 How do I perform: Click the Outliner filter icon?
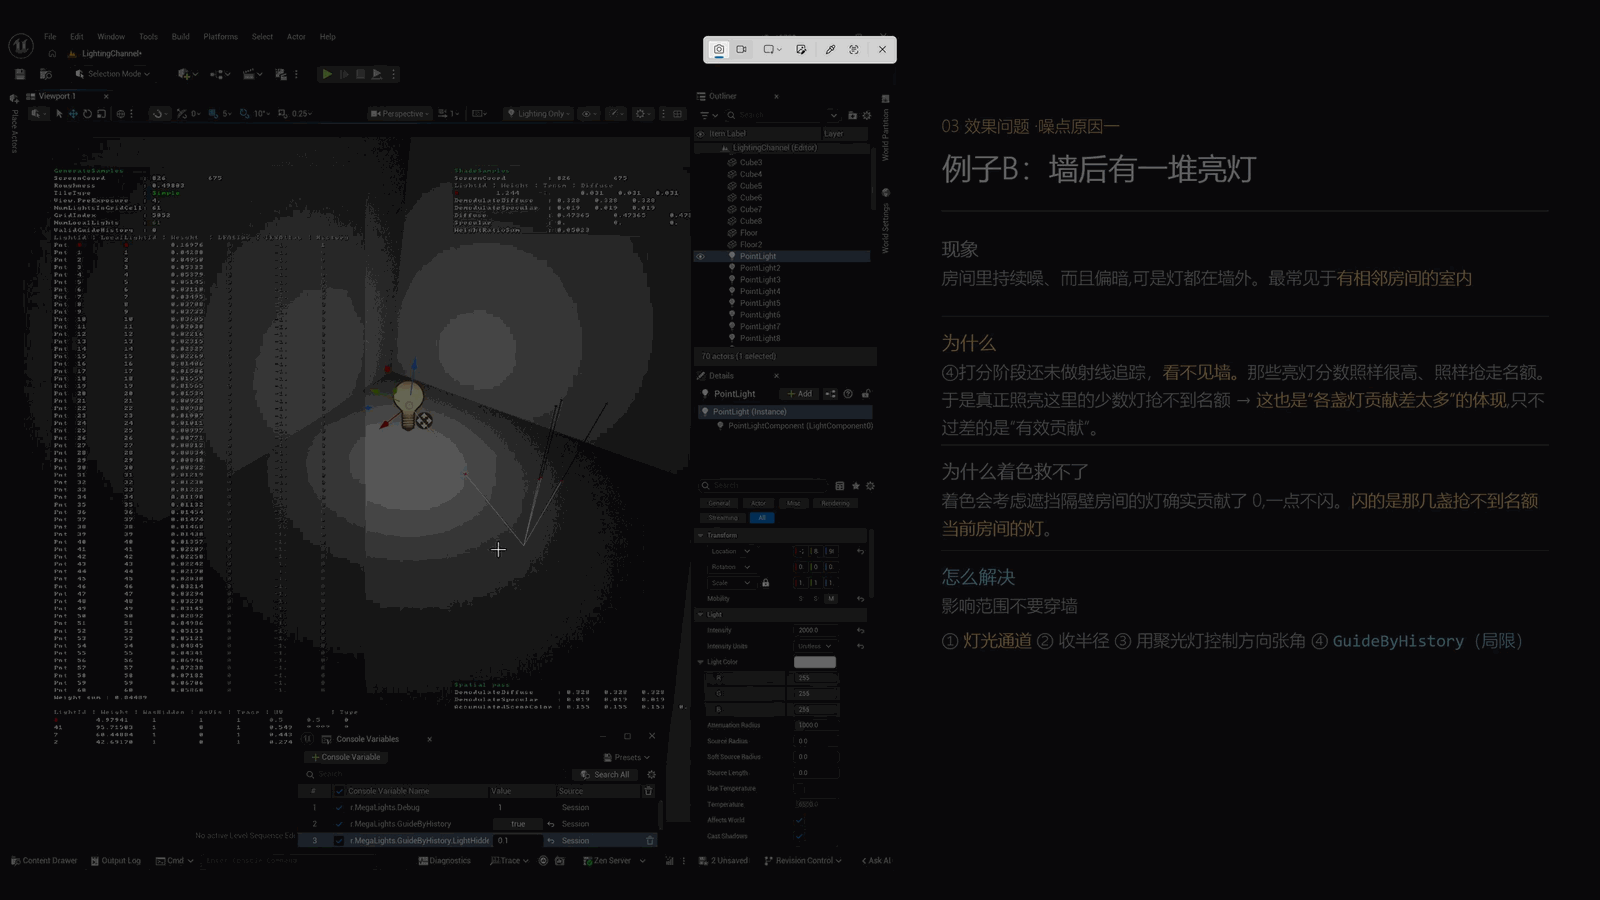(707, 115)
